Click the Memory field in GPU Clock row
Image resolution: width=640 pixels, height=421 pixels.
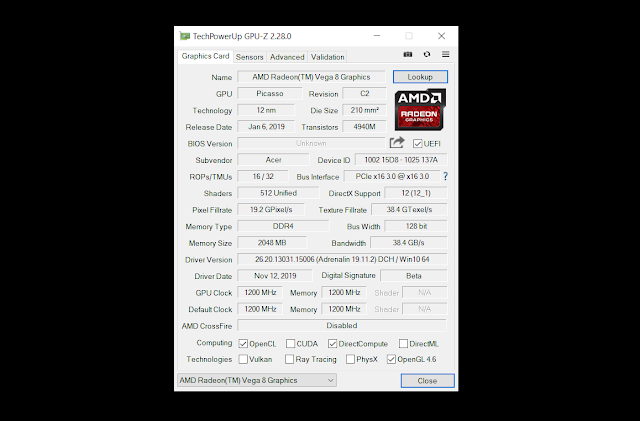[x=344, y=292]
